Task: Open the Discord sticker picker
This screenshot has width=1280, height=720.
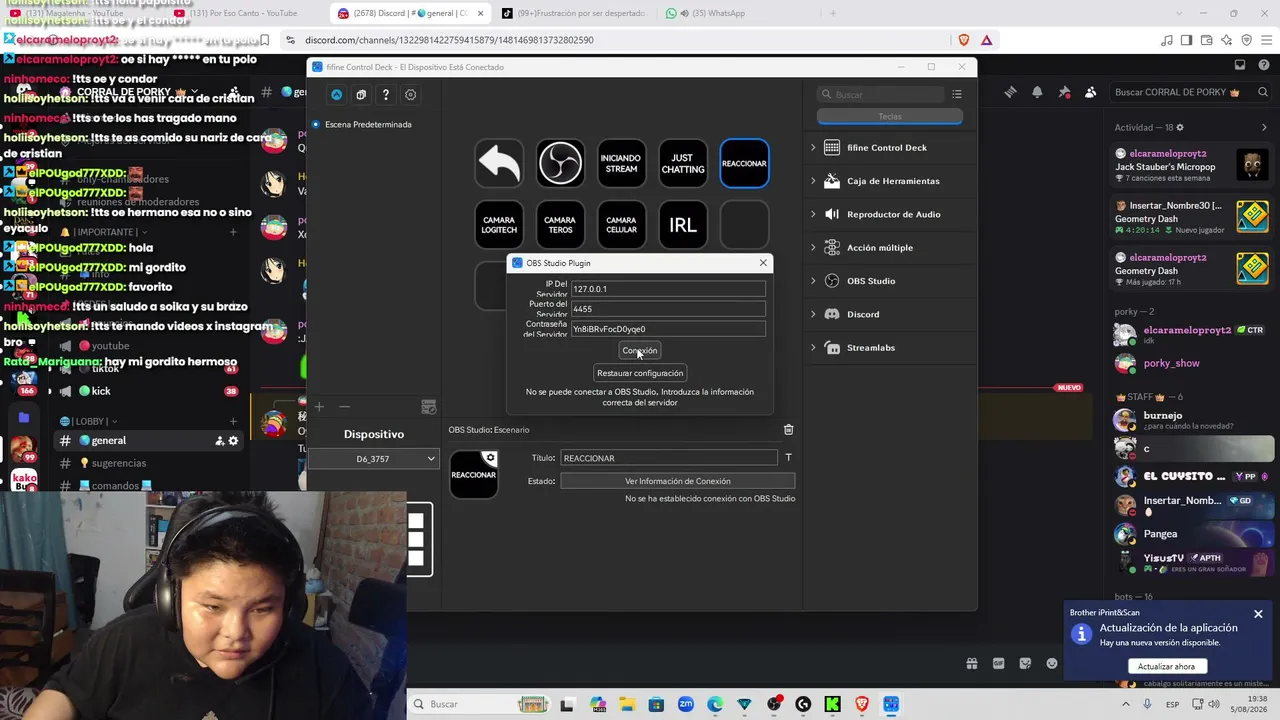Action: click(x=1025, y=663)
